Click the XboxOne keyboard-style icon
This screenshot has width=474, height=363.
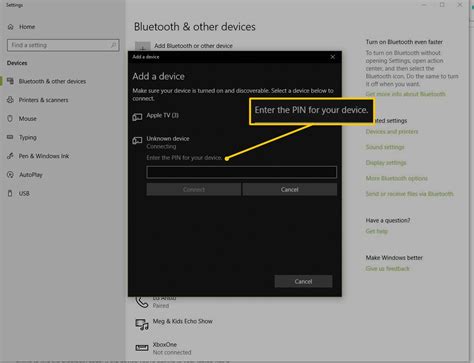point(142,348)
